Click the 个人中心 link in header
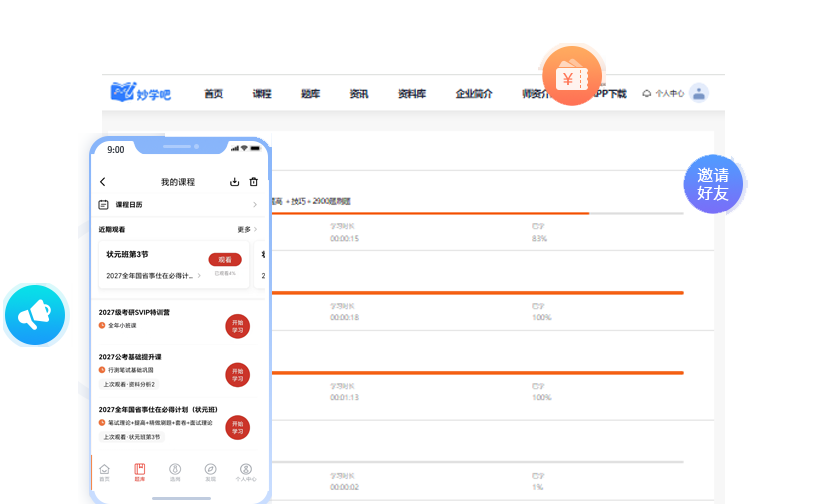Viewport: 822px width, 504px height. [x=669, y=93]
